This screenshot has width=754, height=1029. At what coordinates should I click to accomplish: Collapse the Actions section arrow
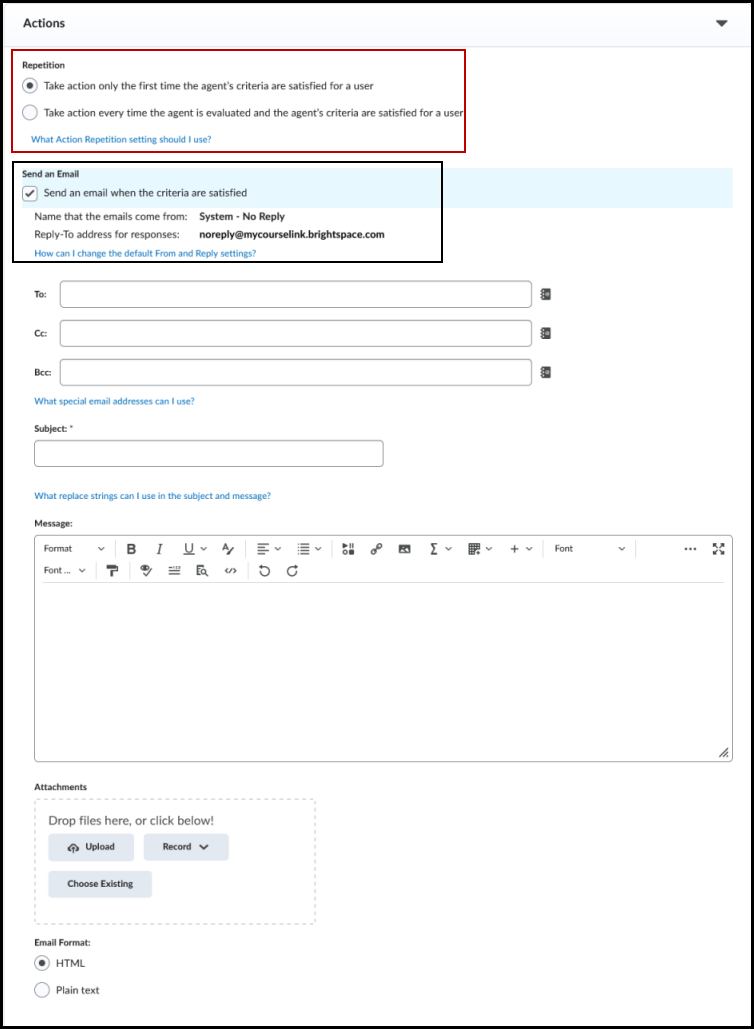(x=722, y=23)
